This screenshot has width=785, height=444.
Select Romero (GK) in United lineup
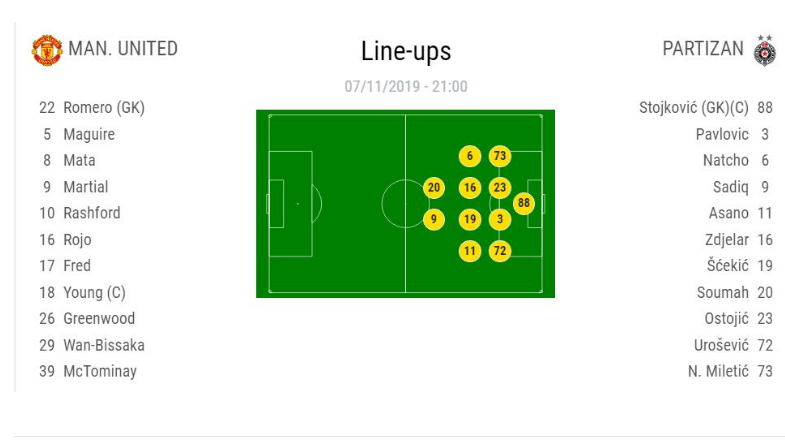[103, 108]
